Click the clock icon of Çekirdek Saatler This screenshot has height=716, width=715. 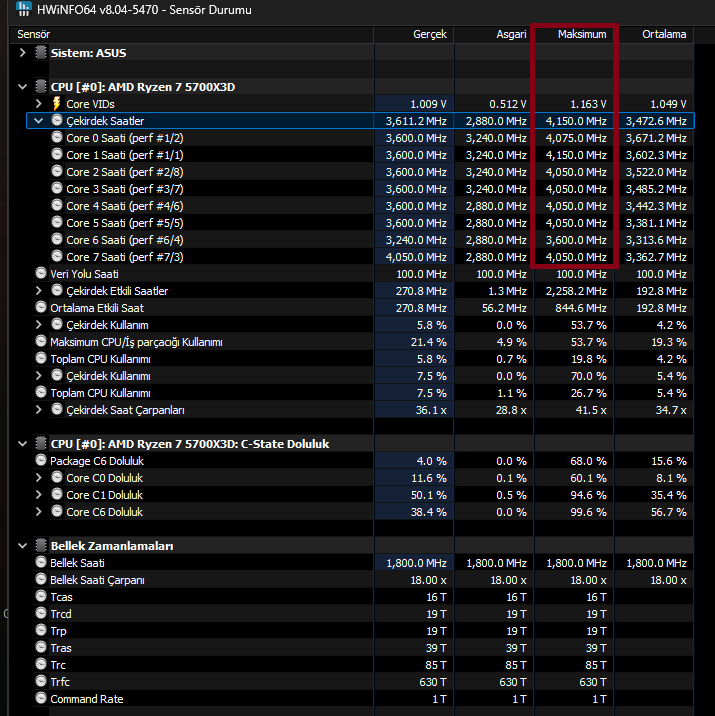pos(57,120)
